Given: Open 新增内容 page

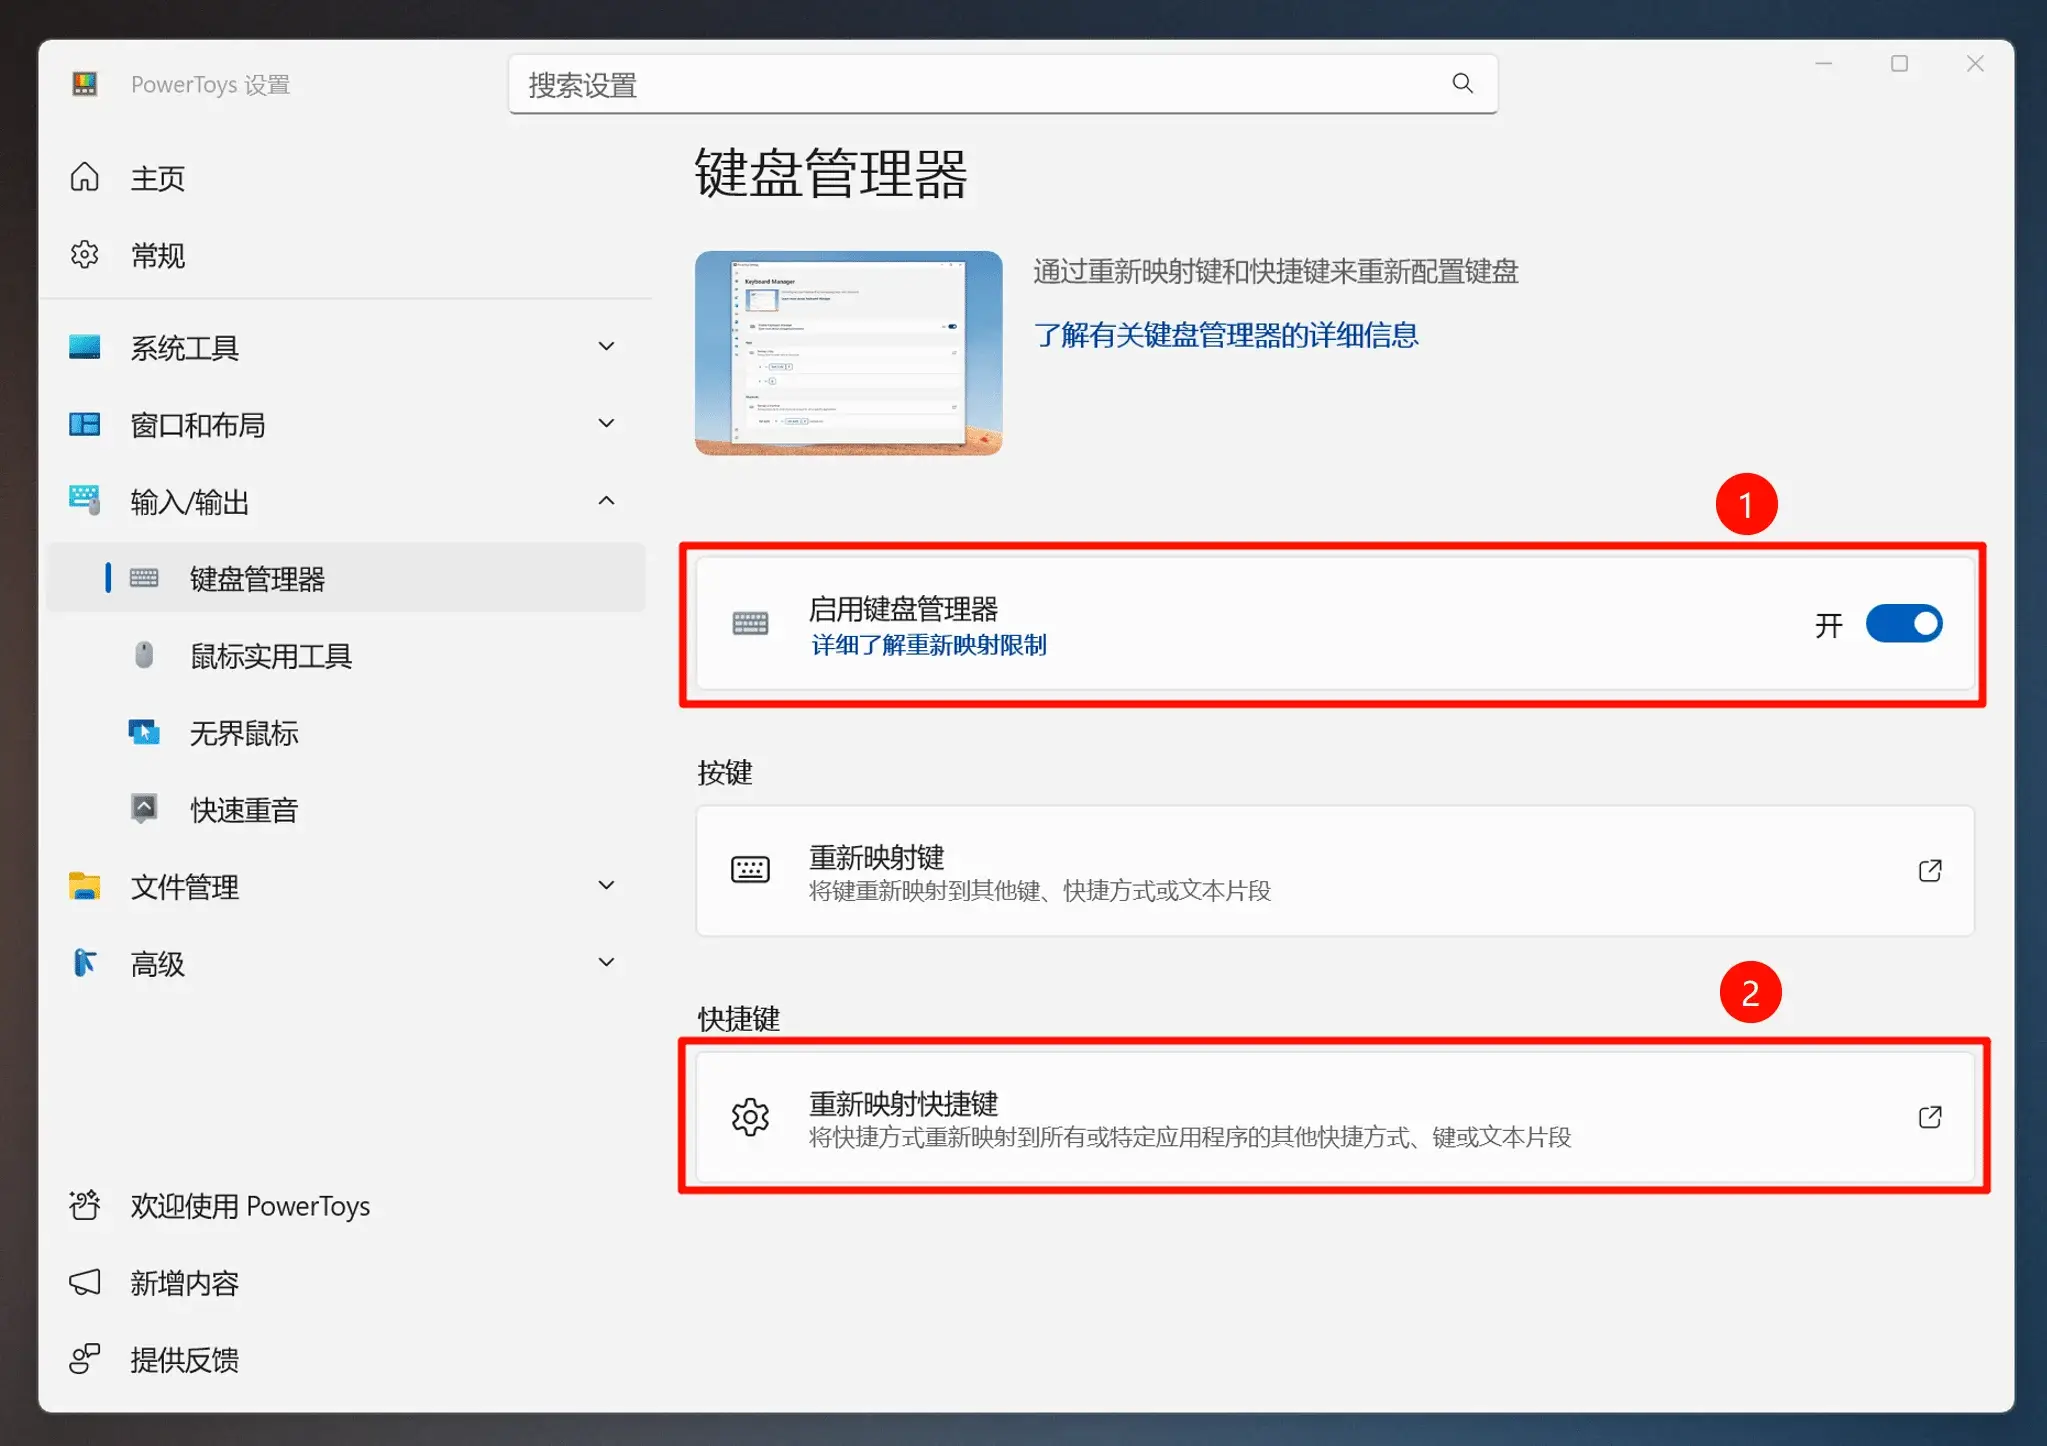Looking at the screenshot, I should click(346, 1283).
